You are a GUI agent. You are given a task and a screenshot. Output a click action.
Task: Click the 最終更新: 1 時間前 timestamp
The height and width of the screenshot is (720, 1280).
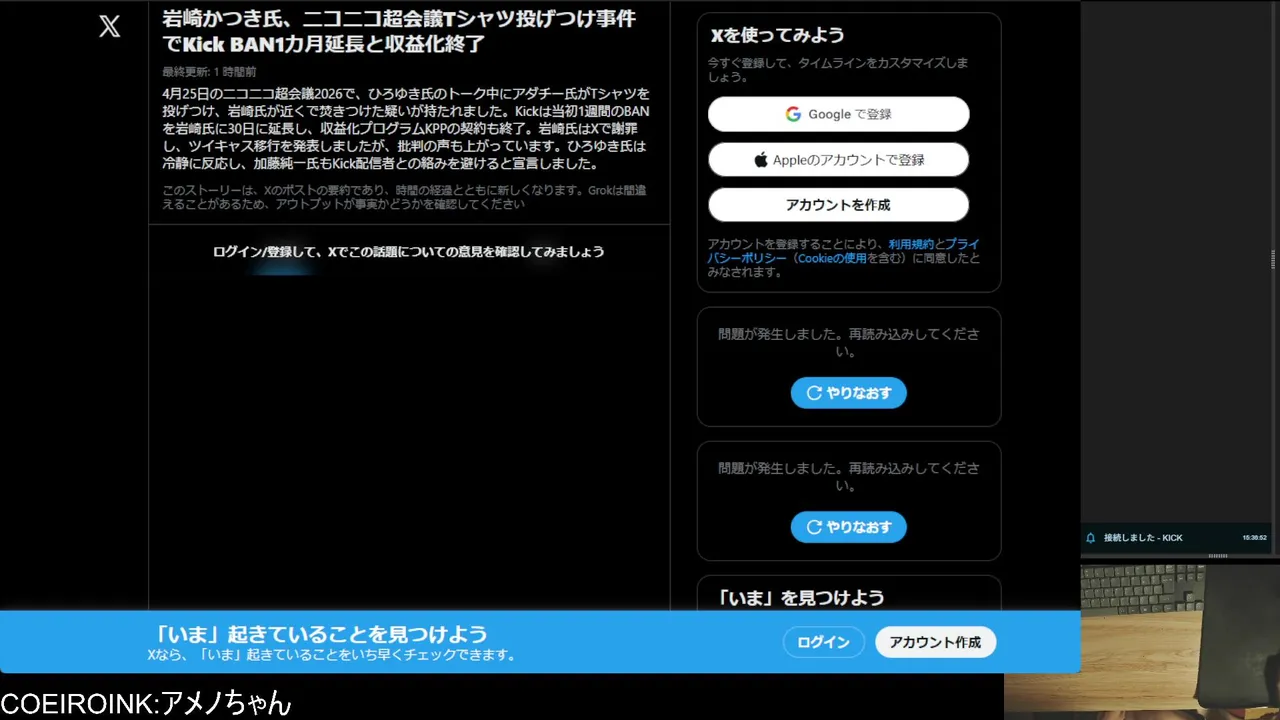click(209, 72)
